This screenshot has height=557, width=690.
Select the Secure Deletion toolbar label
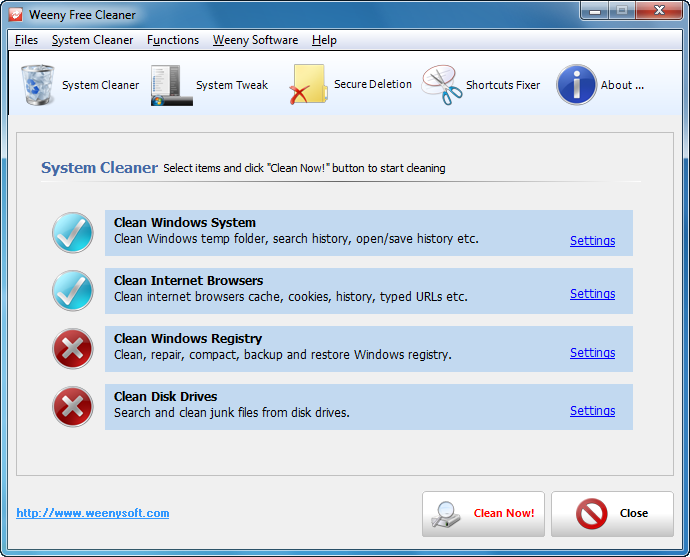click(373, 84)
